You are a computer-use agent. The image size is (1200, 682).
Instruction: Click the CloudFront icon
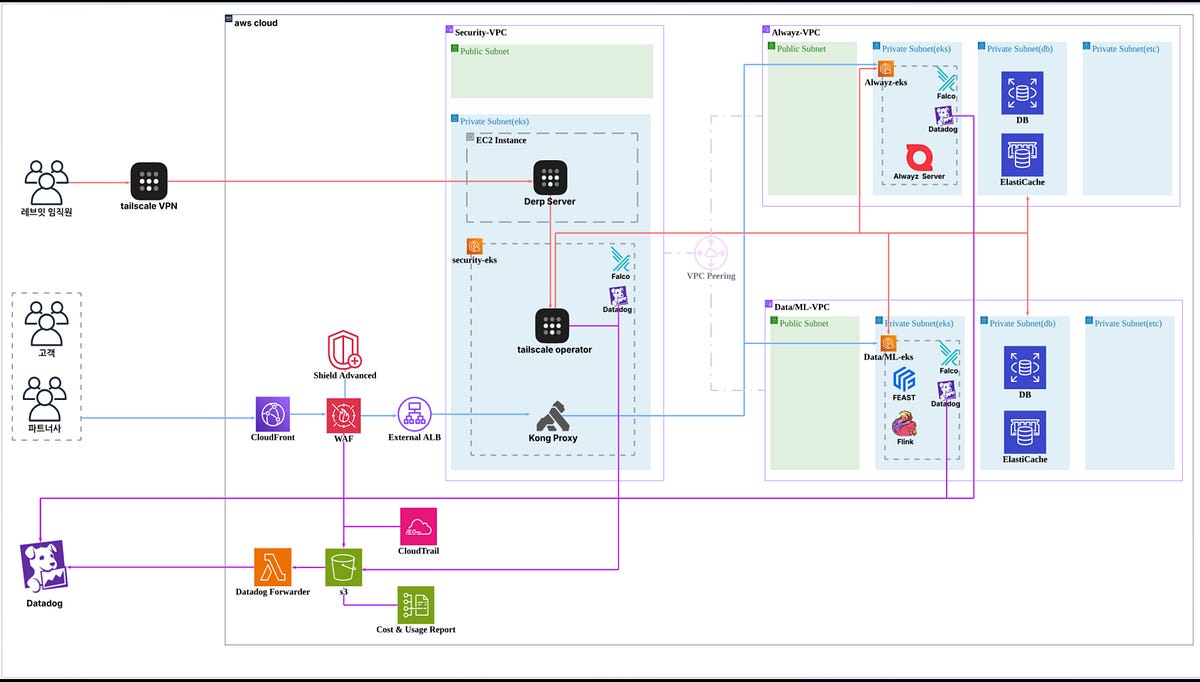[273, 414]
